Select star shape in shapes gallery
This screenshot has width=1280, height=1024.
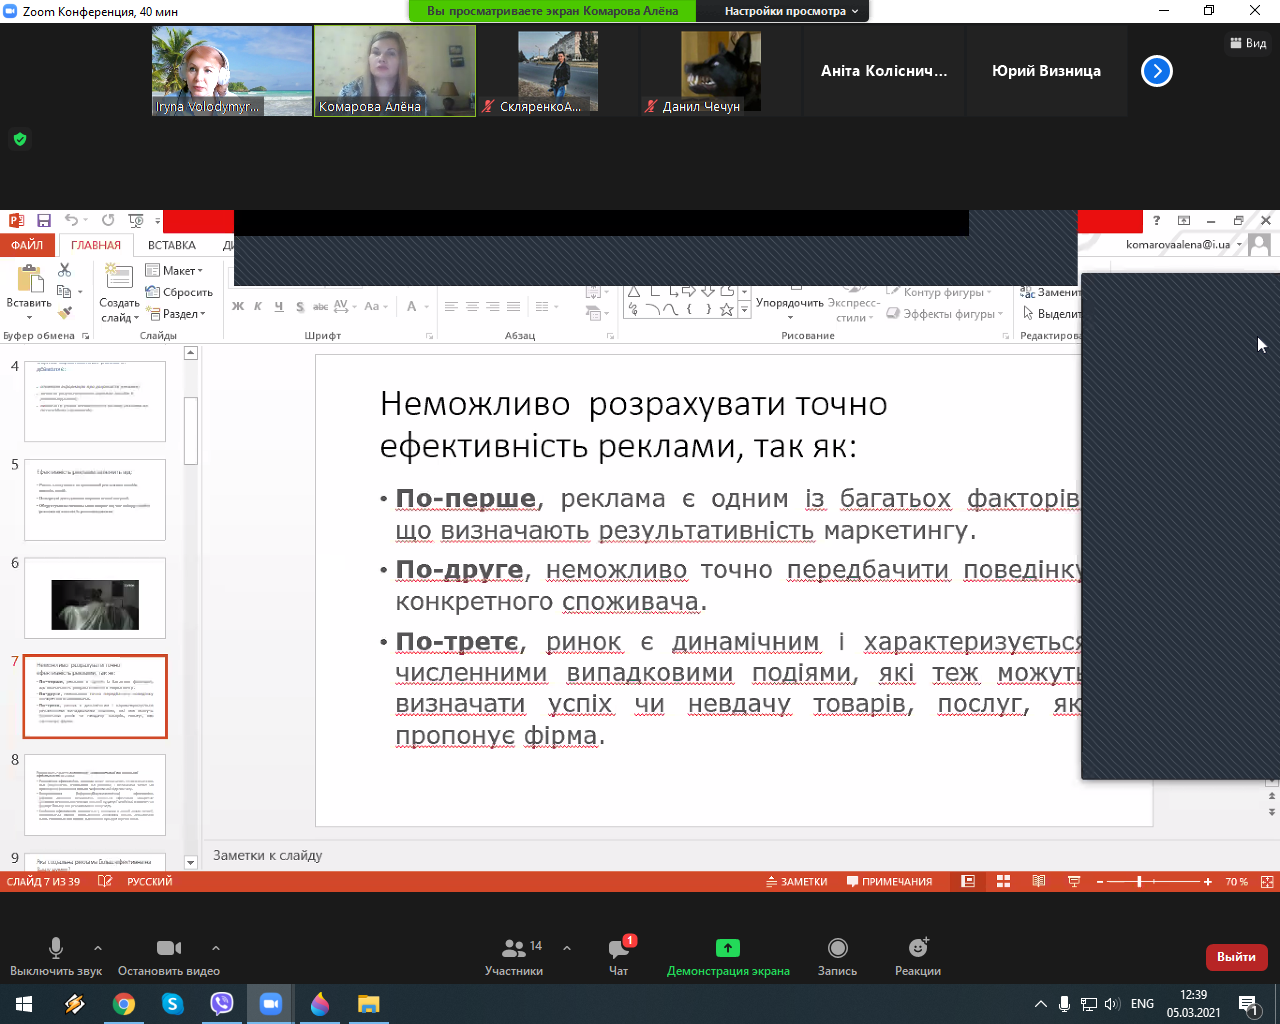[727, 309]
